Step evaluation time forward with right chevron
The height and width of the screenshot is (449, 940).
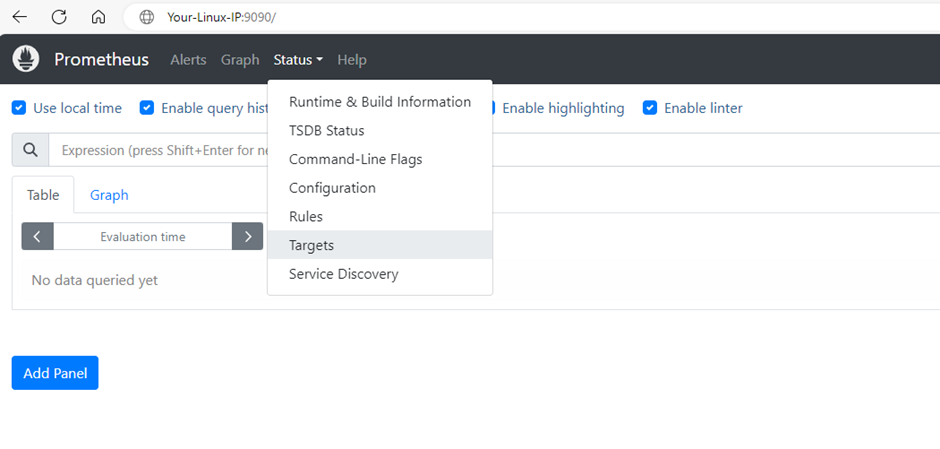click(247, 236)
